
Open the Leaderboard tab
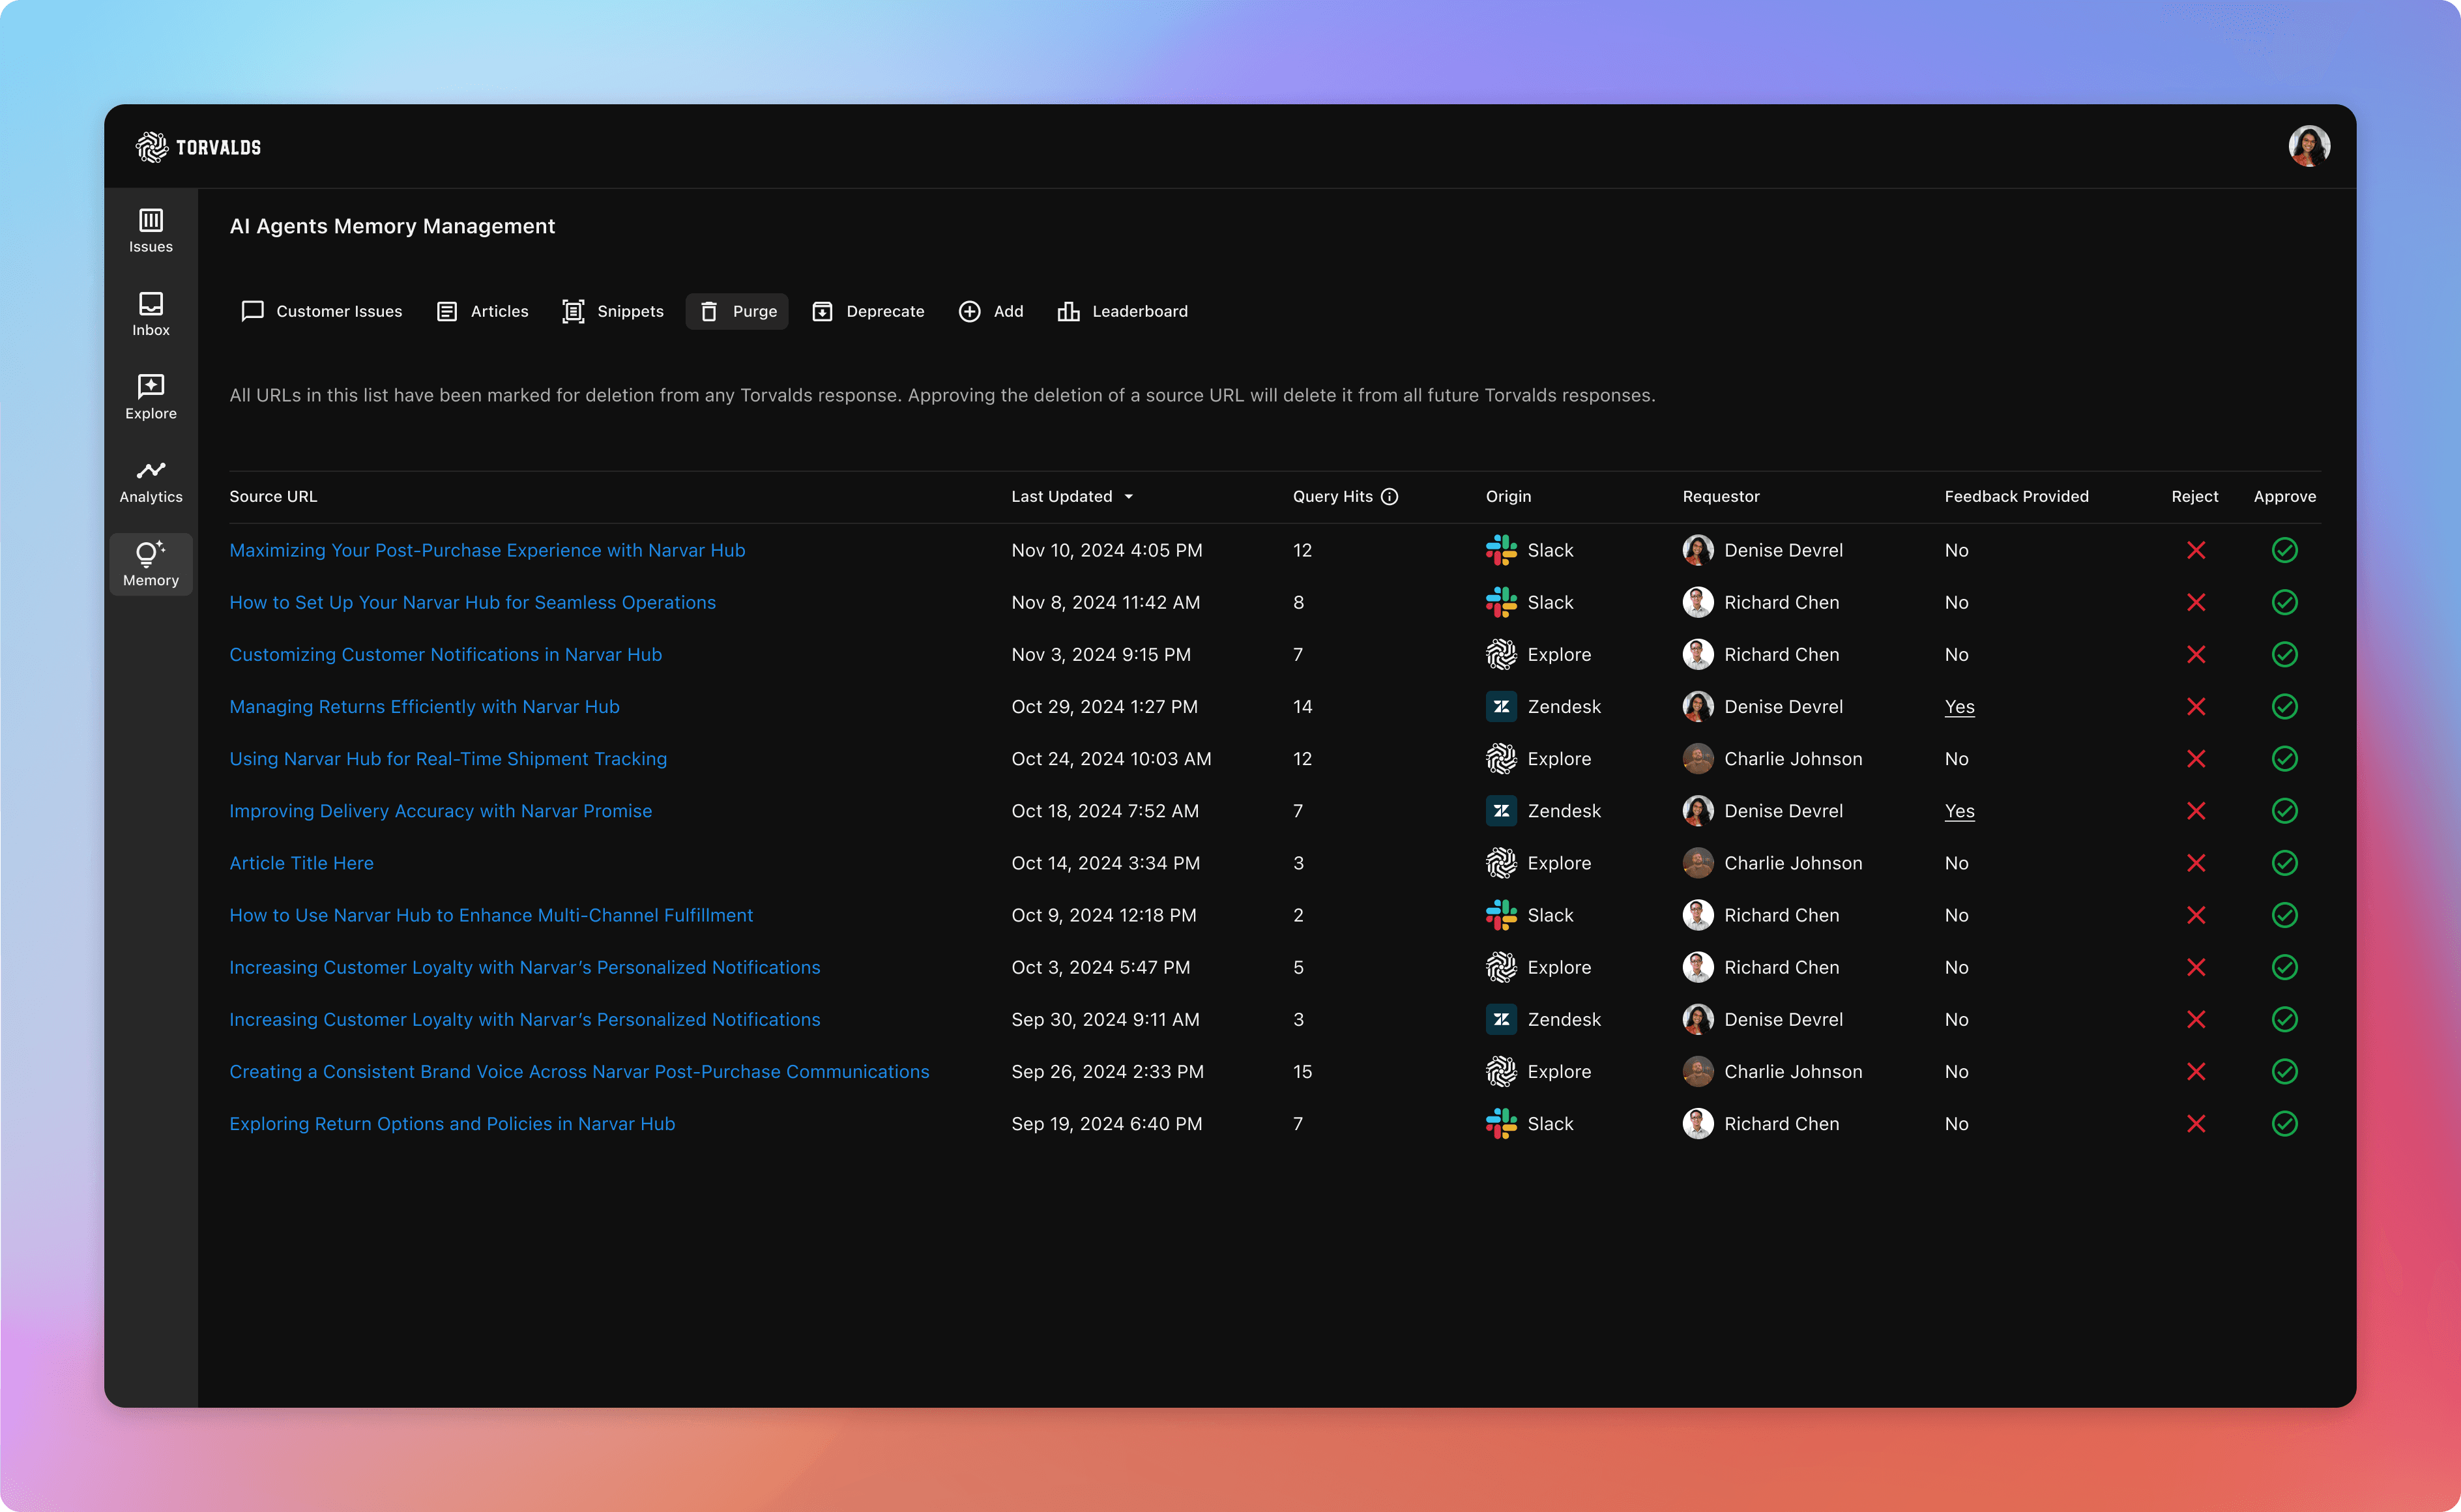click(x=1123, y=311)
